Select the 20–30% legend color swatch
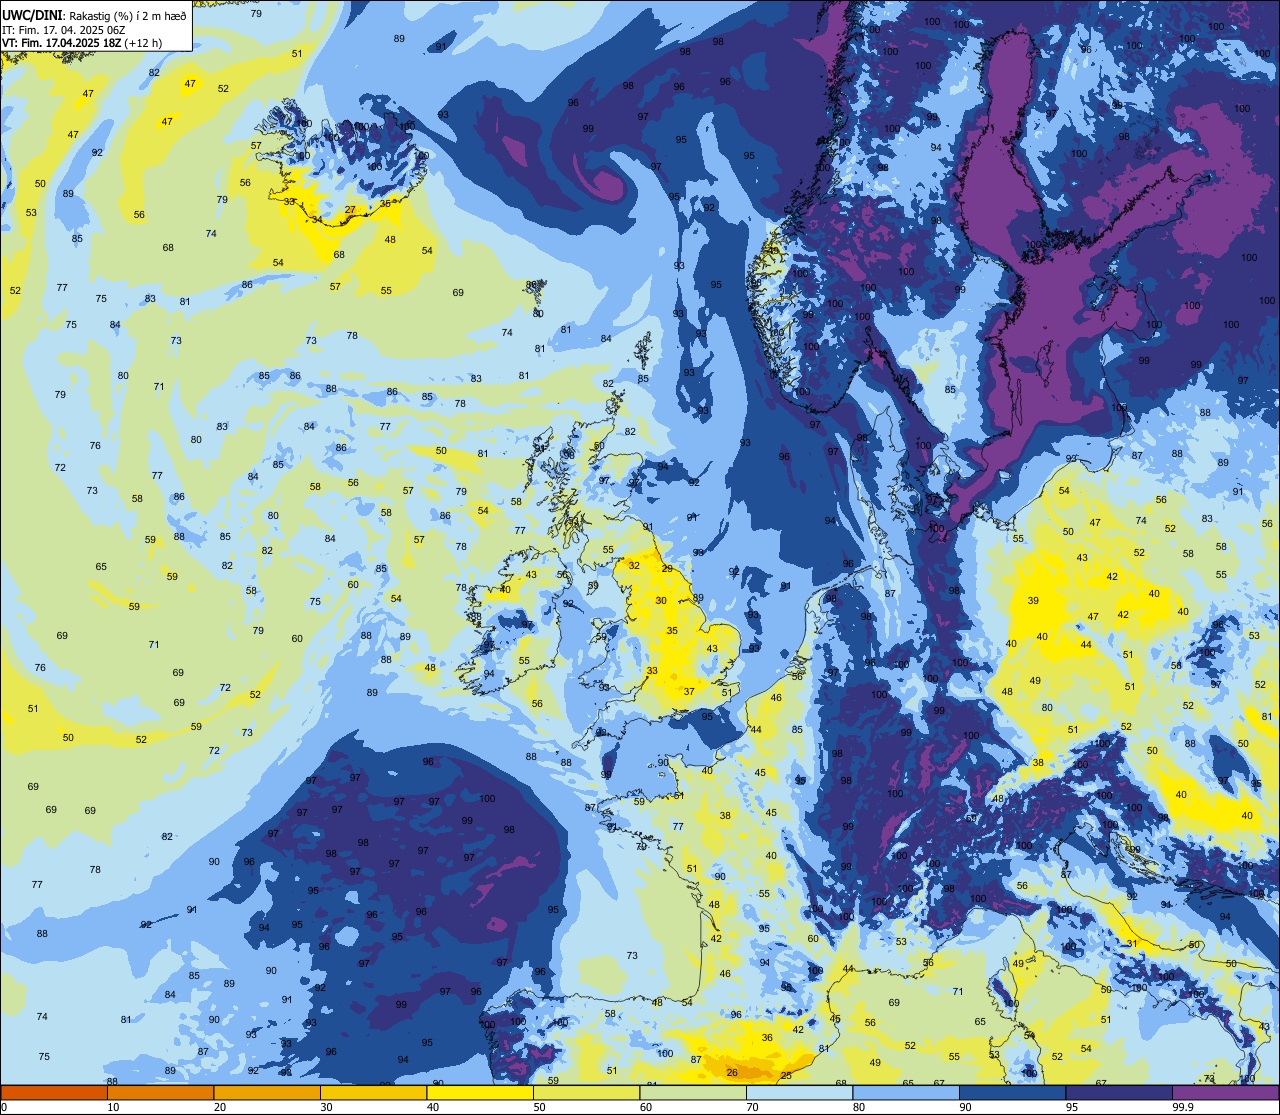The image size is (1280, 1115). coord(267,1092)
